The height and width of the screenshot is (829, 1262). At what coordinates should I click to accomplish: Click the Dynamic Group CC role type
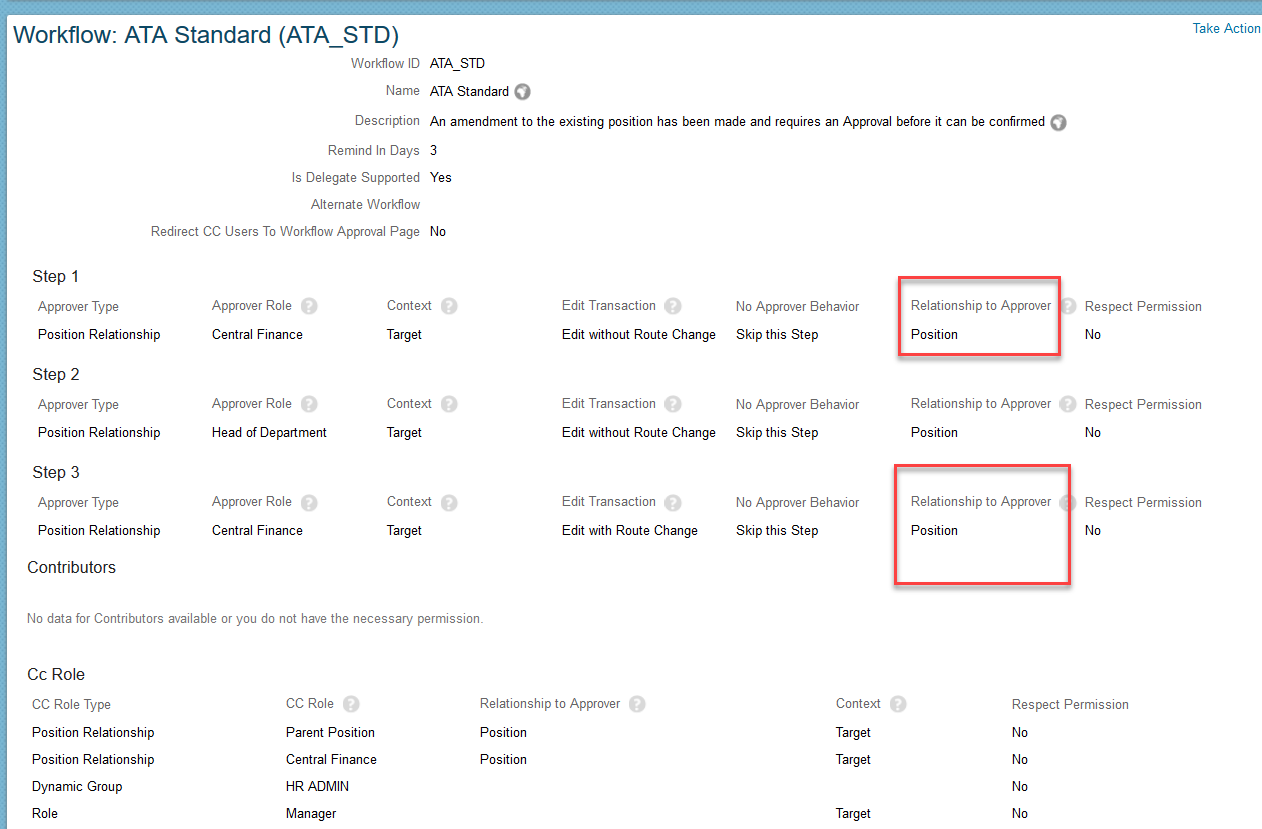77,787
